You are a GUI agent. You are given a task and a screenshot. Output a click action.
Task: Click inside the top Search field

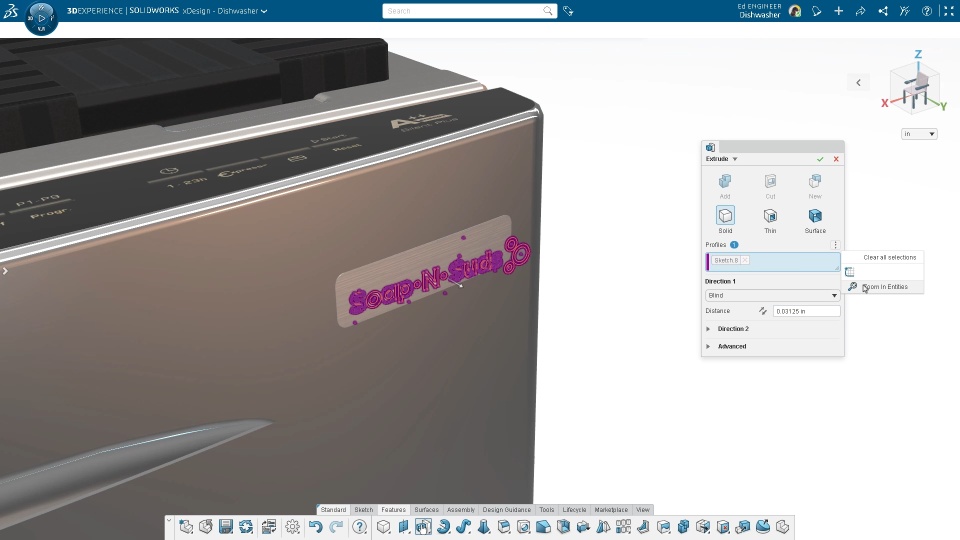pos(462,11)
